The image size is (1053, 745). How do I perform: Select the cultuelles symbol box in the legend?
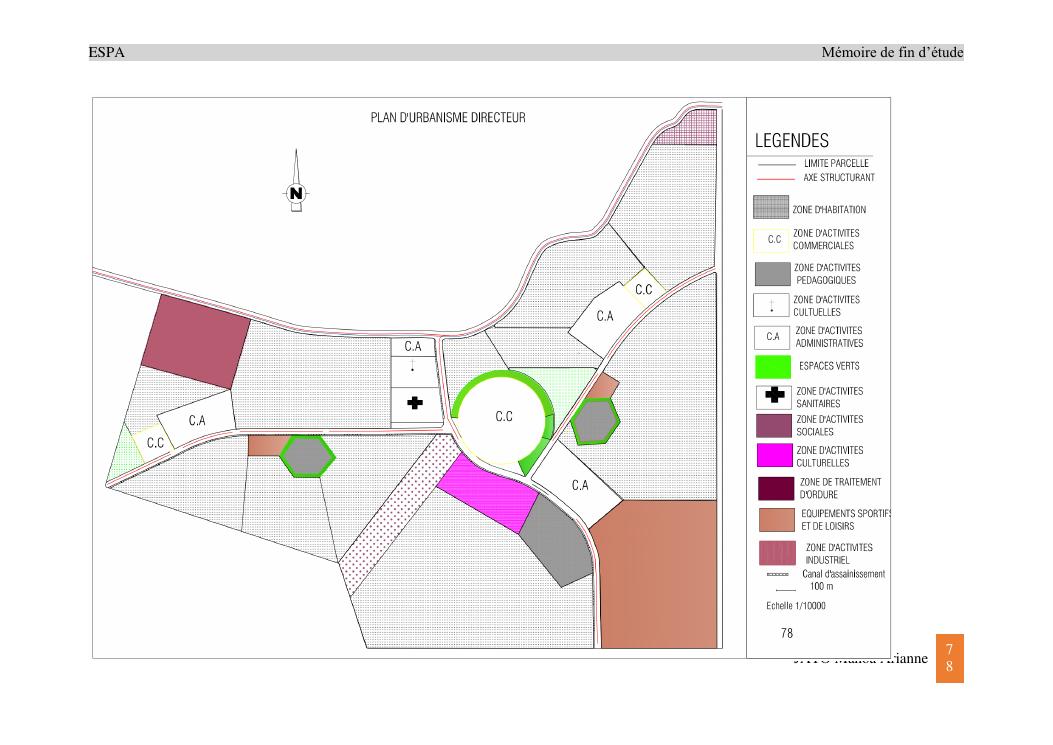772,305
